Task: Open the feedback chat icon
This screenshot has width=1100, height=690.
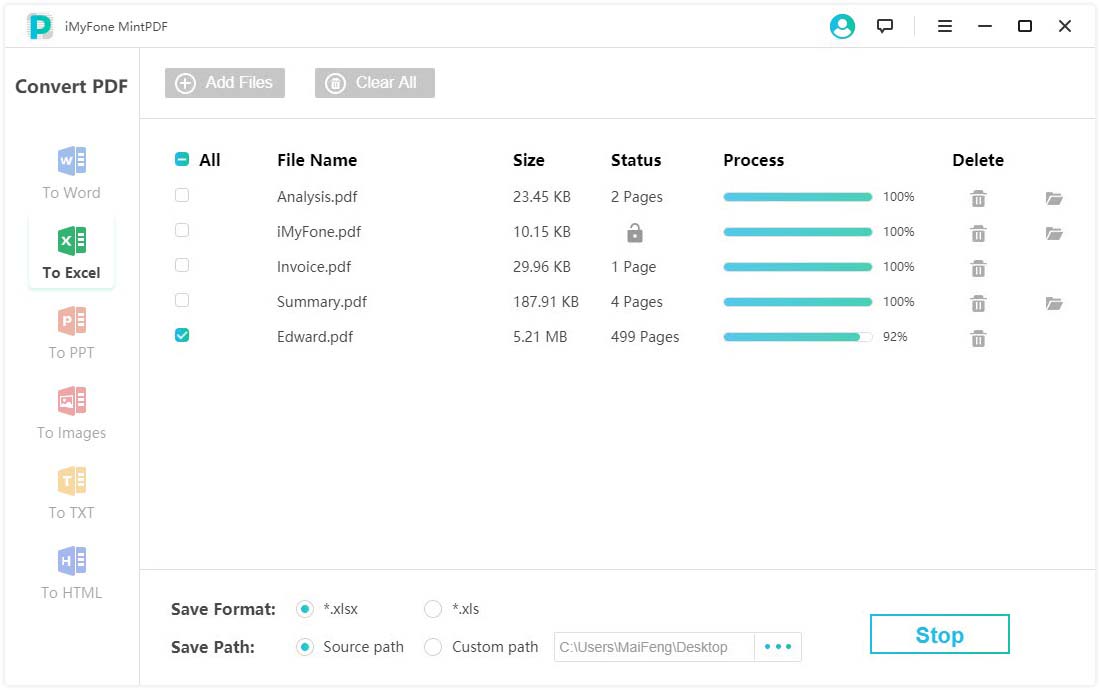Action: pos(885,27)
